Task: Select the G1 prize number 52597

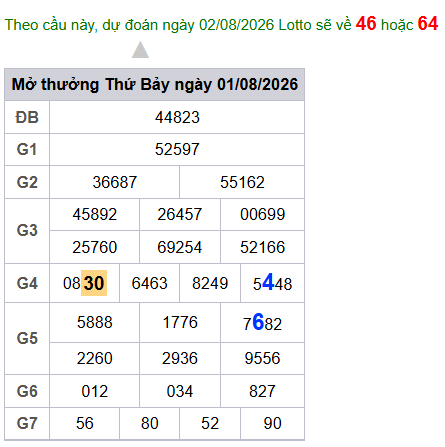Action: [x=177, y=149]
